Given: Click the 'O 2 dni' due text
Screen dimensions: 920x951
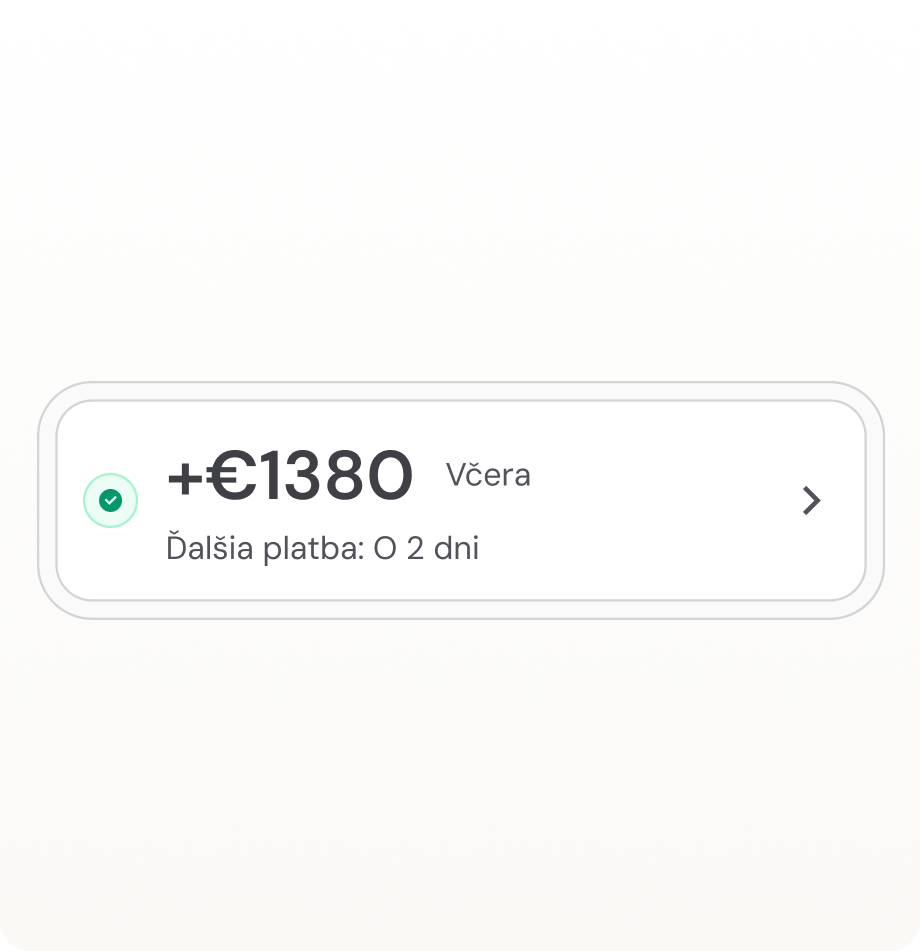Looking at the screenshot, I should (426, 549).
